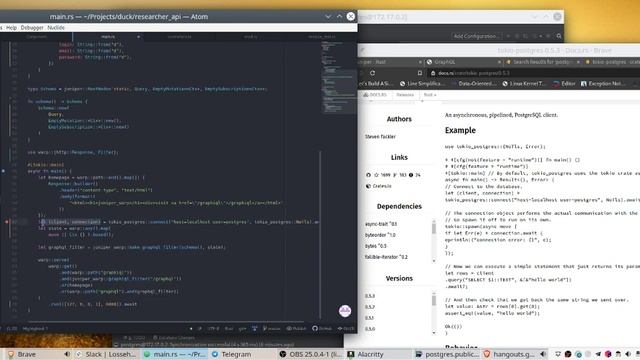Open the Help menu in Atom
Screen dimensions: 640x360
point(11,28)
